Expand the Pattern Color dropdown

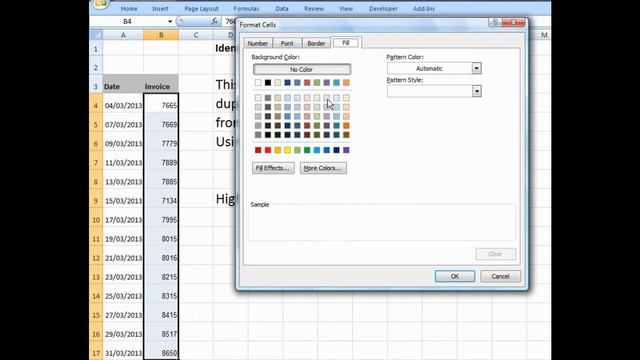click(476, 68)
